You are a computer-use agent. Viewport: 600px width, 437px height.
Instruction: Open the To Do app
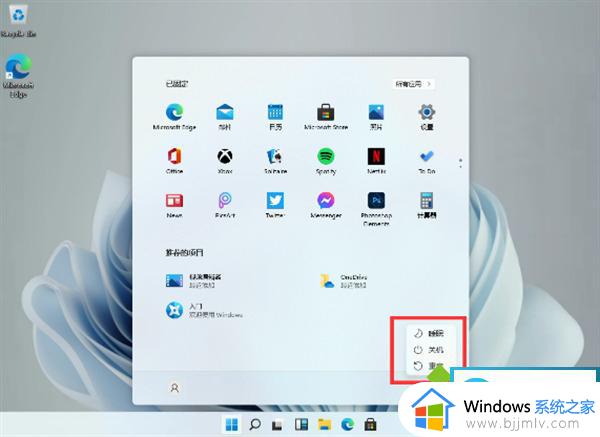click(427, 161)
